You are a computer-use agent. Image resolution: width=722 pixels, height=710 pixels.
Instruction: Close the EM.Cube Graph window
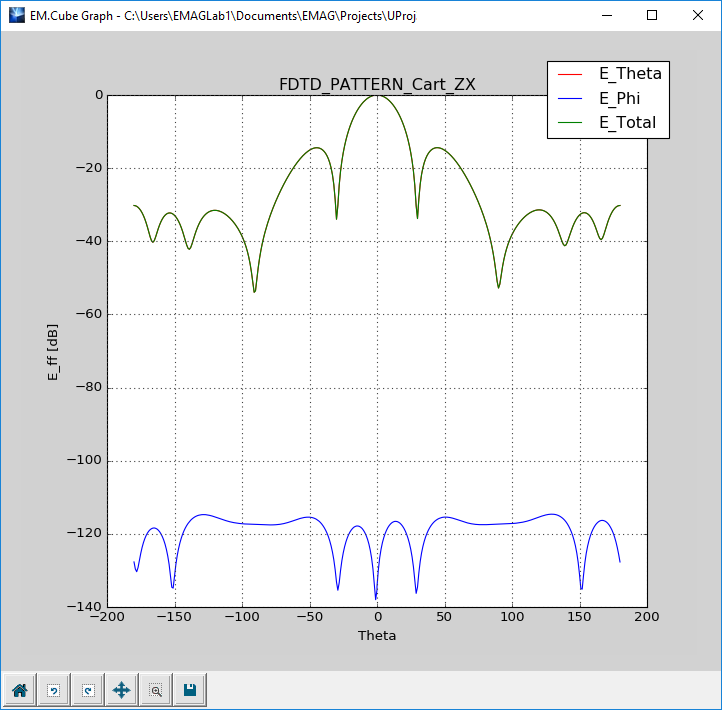pyautogui.click(x=698, y=15)
